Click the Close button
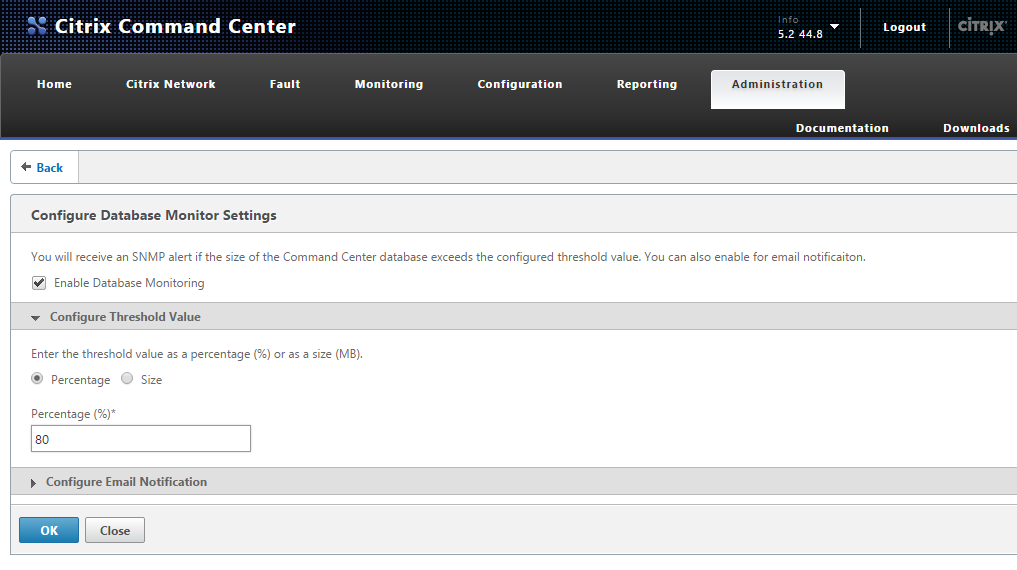Screen dimensions: 1017x570 point(115,530)
